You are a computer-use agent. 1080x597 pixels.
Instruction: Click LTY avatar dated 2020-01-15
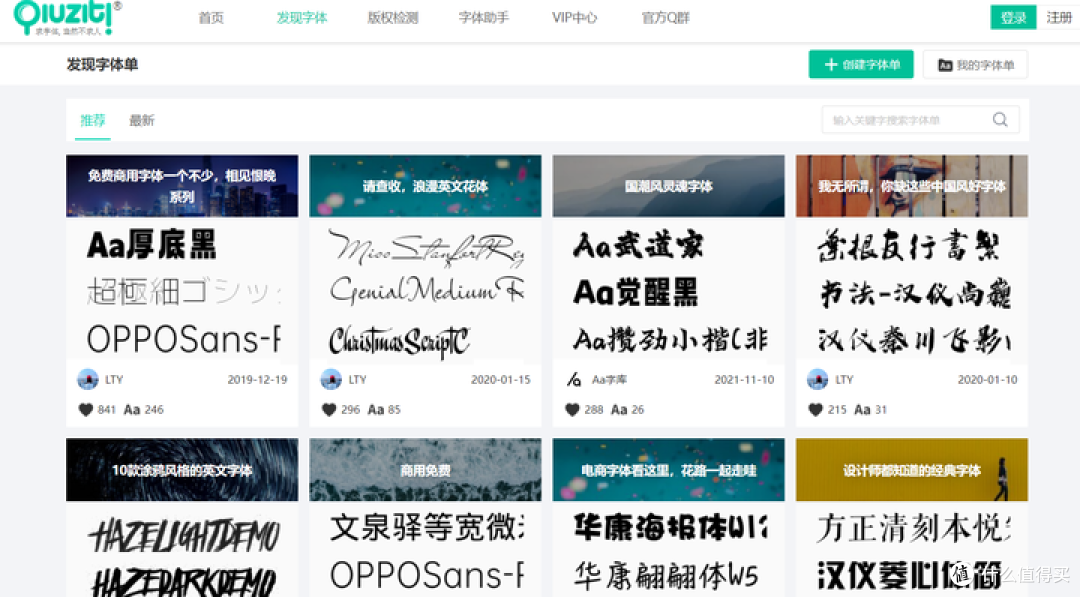tap(331, 379)
